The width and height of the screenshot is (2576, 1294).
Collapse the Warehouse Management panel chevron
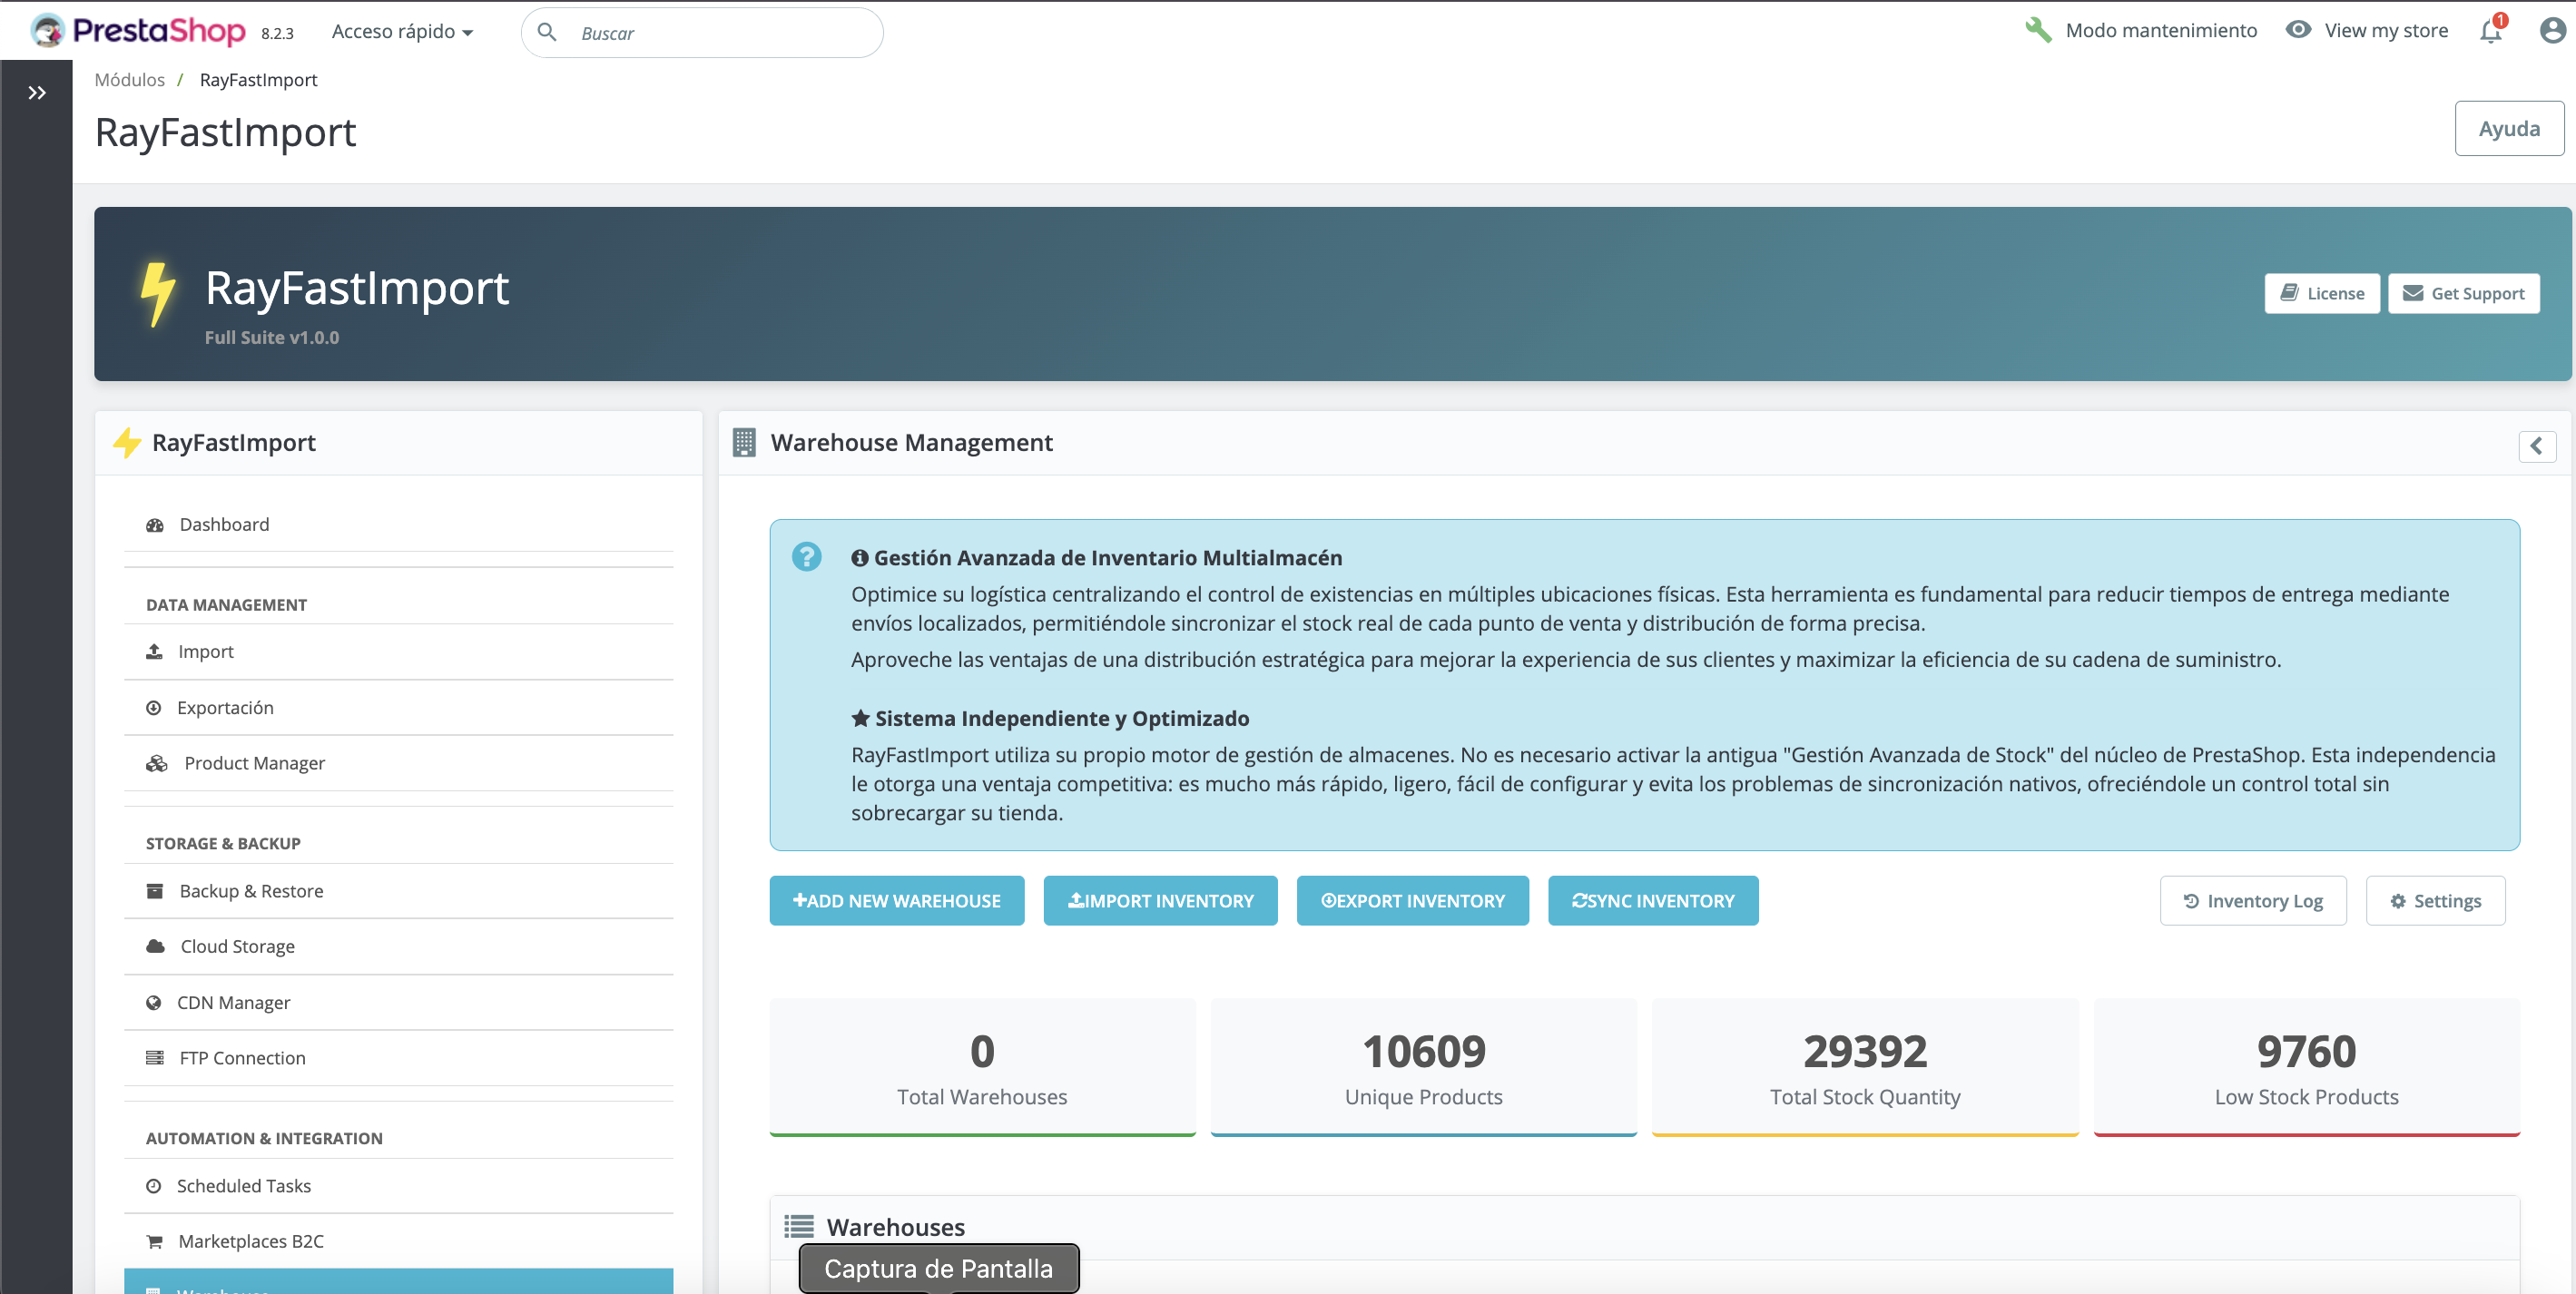click(2536, 446)
